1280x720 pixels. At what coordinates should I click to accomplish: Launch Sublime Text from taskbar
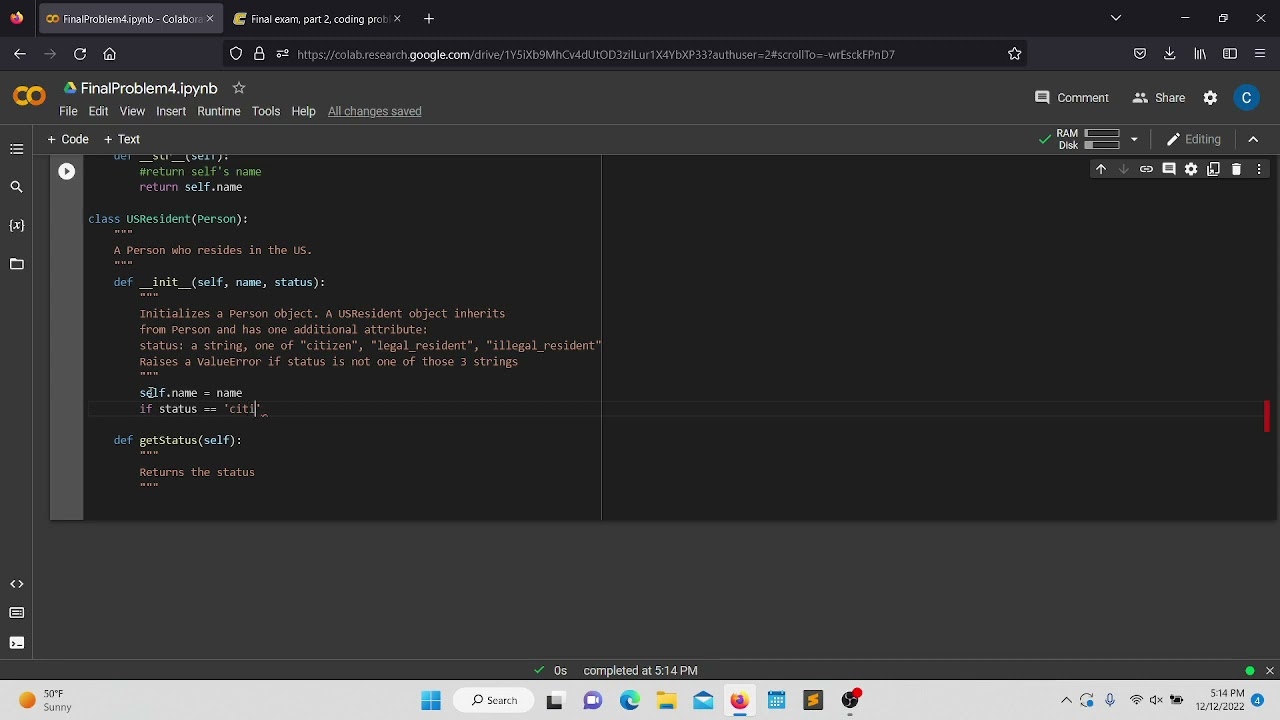[812, 700]
